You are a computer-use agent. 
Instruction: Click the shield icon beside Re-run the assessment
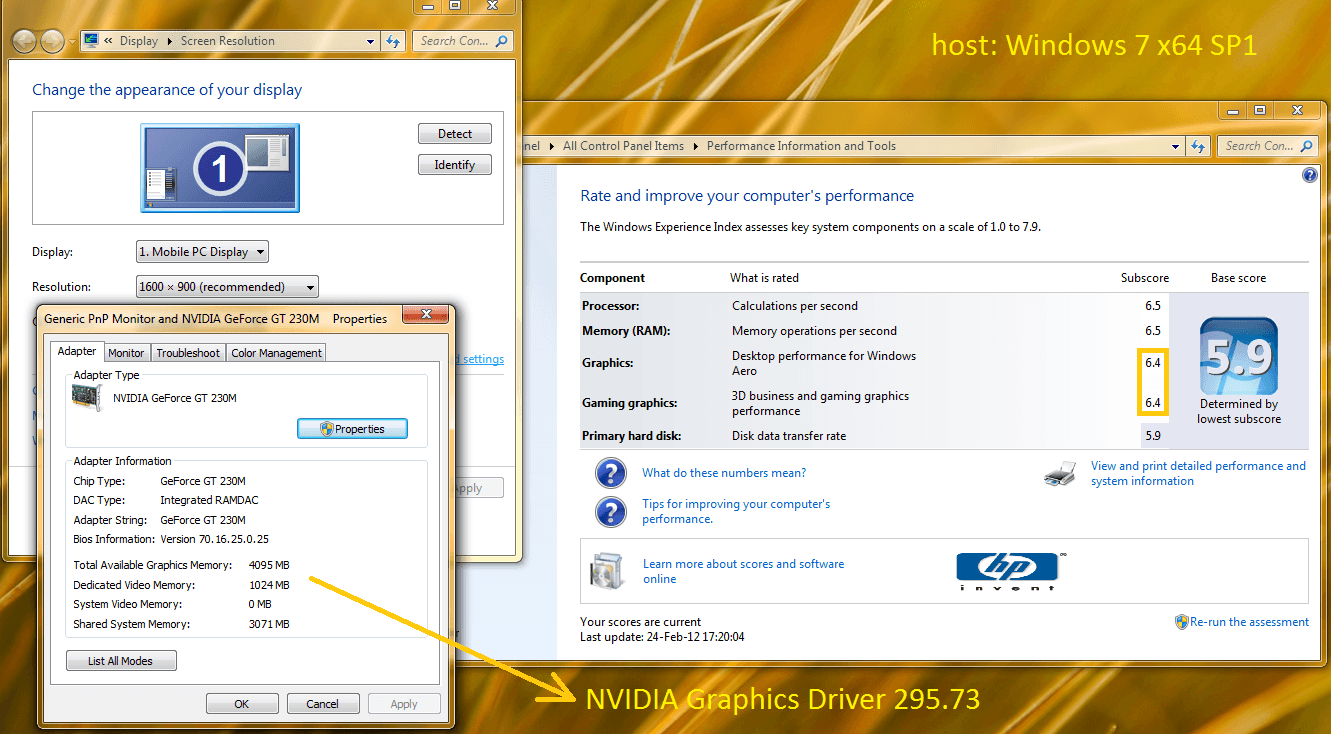pos(1182,622)
